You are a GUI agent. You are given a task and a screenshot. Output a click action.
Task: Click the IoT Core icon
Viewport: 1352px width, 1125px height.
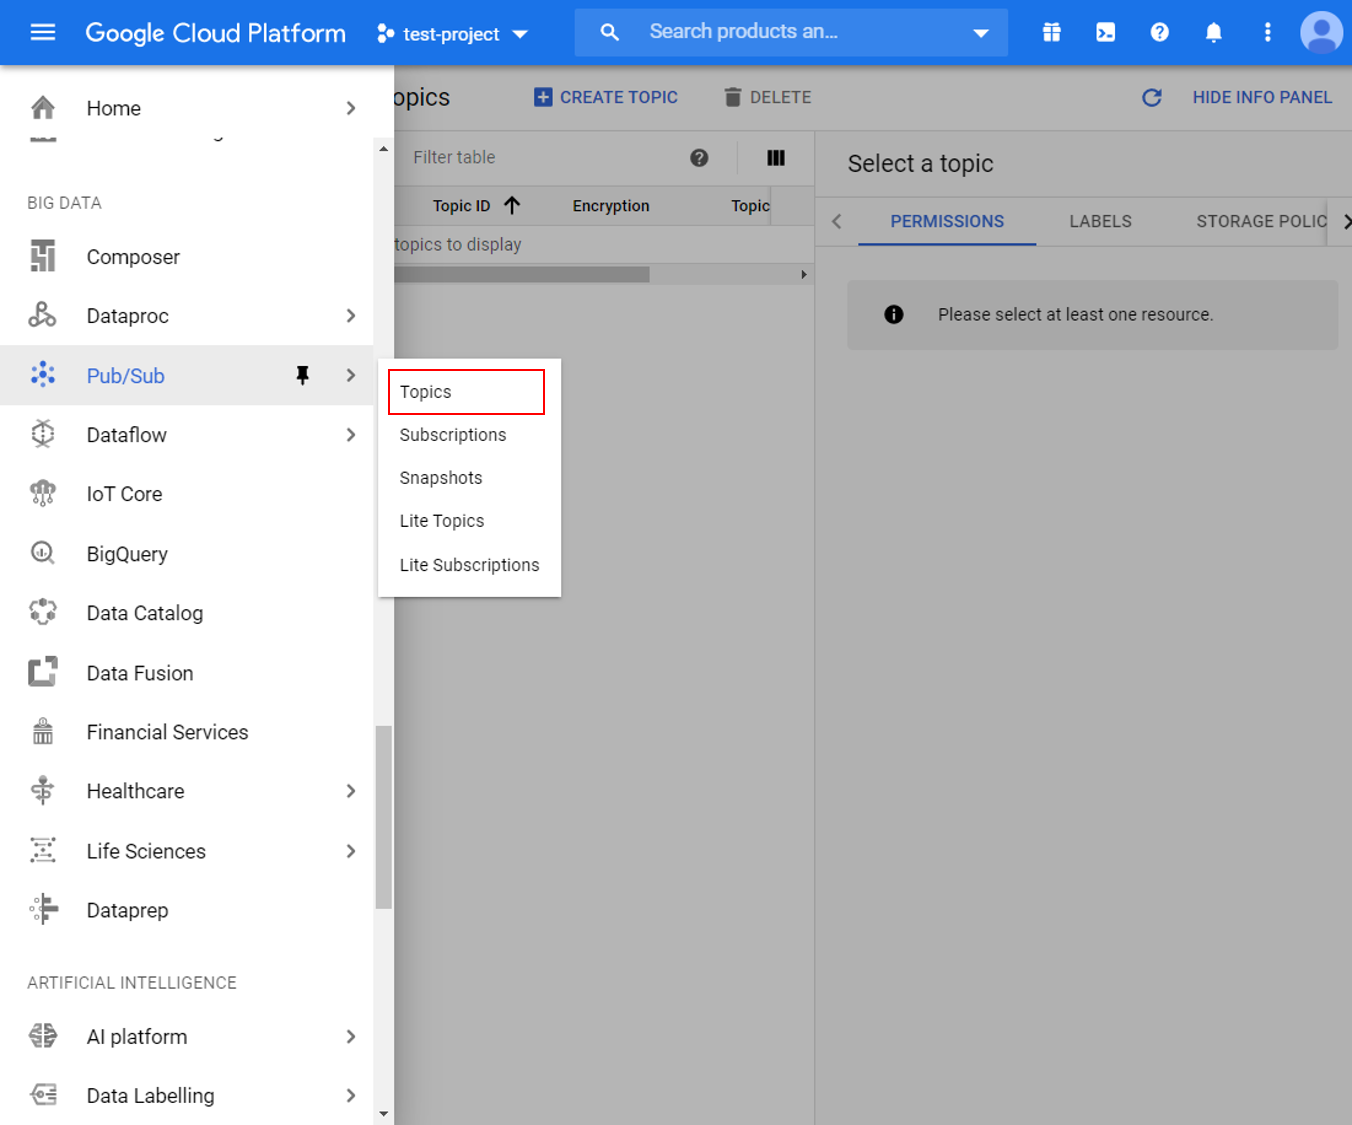[43, 493]
